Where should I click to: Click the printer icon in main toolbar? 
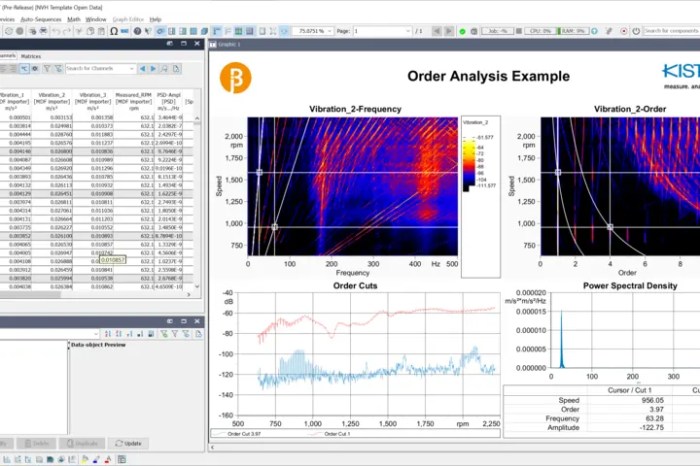43,31
